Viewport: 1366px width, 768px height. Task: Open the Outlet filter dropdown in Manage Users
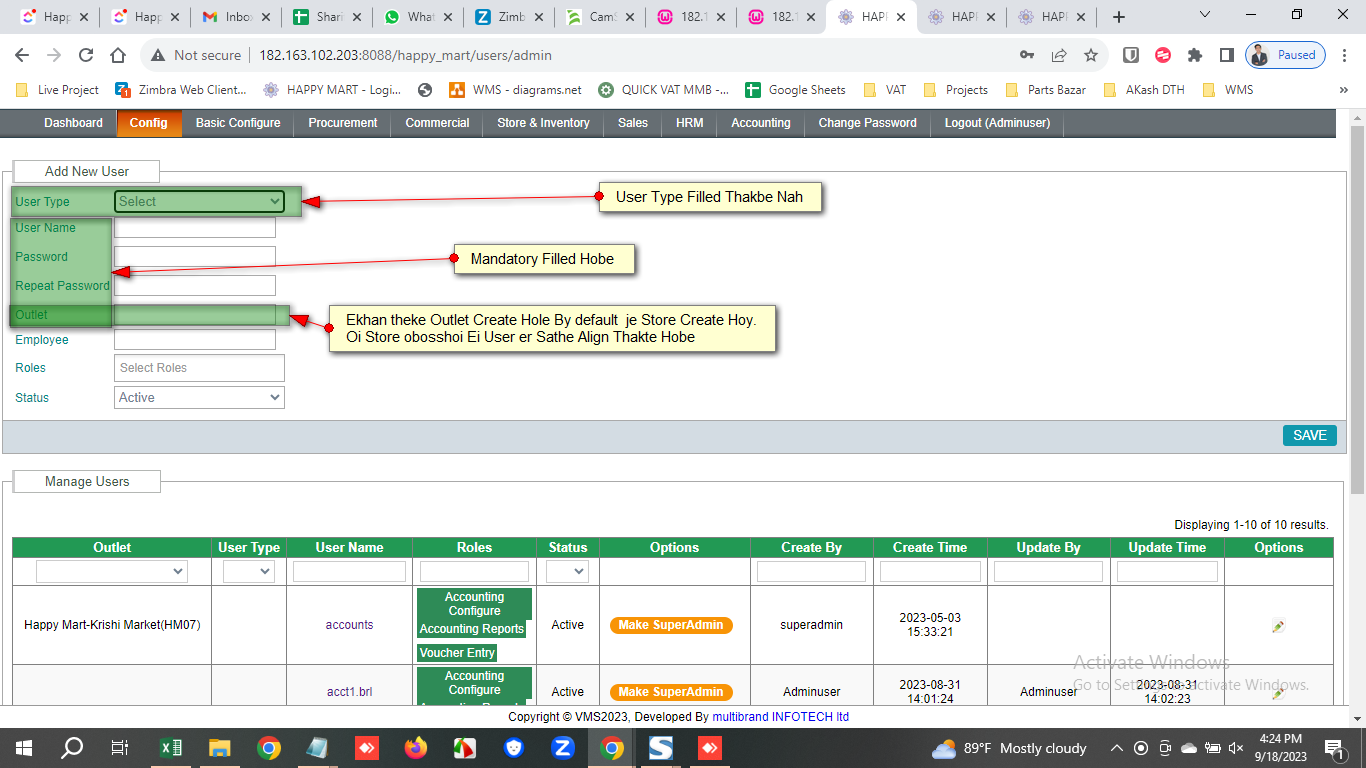coord(111,571)
